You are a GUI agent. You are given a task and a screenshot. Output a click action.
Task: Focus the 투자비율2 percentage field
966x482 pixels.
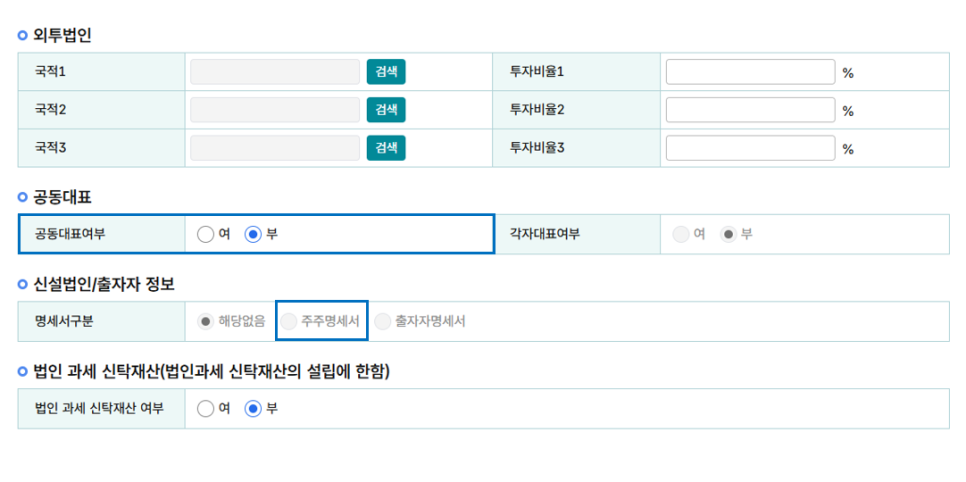click(750, 110)
